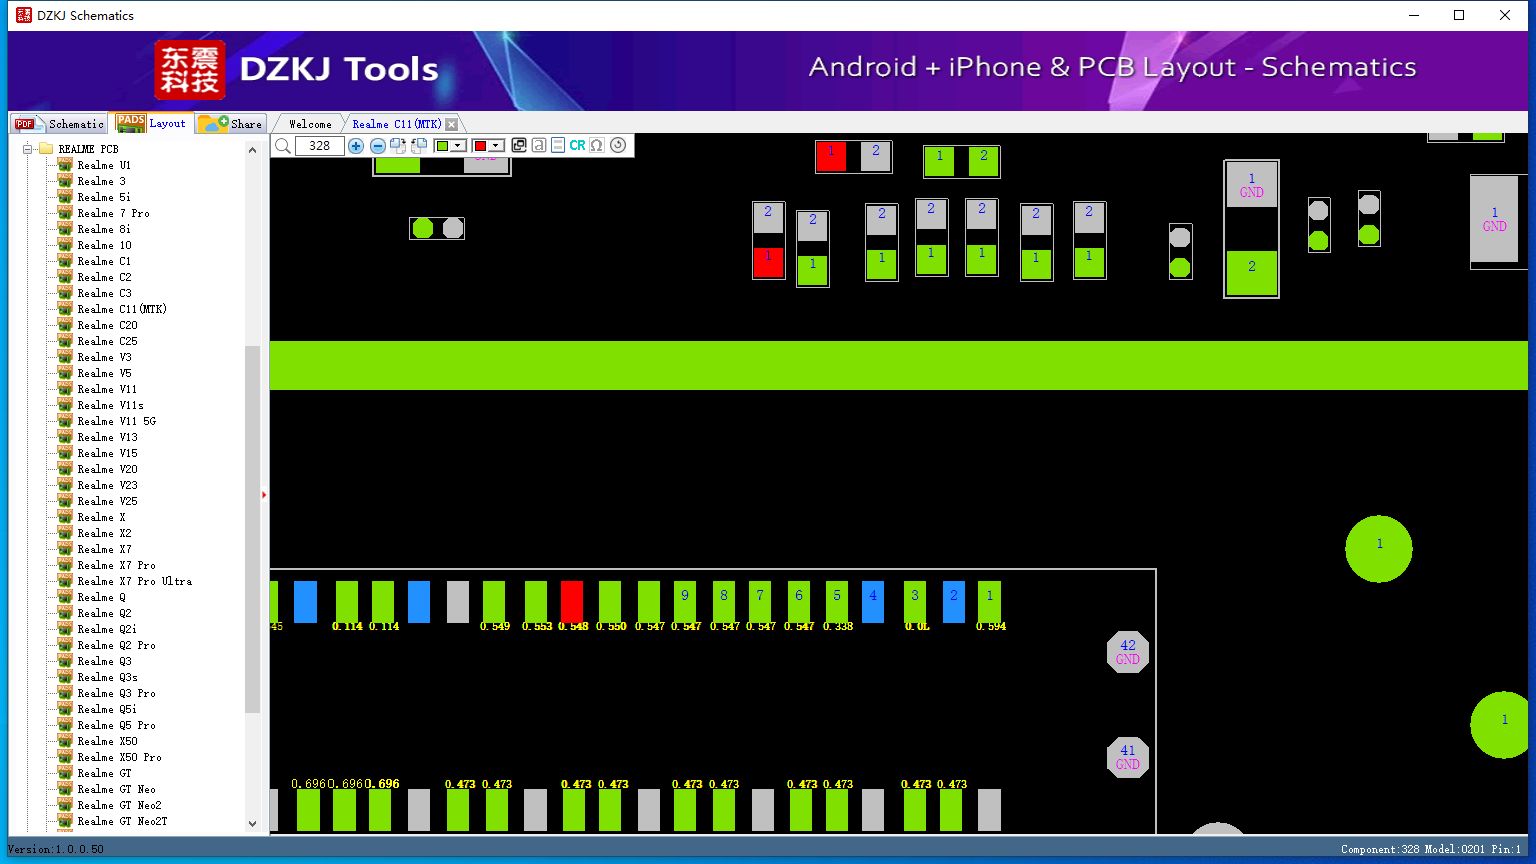Click the circular reset-rotation icon

coord(618,145)
